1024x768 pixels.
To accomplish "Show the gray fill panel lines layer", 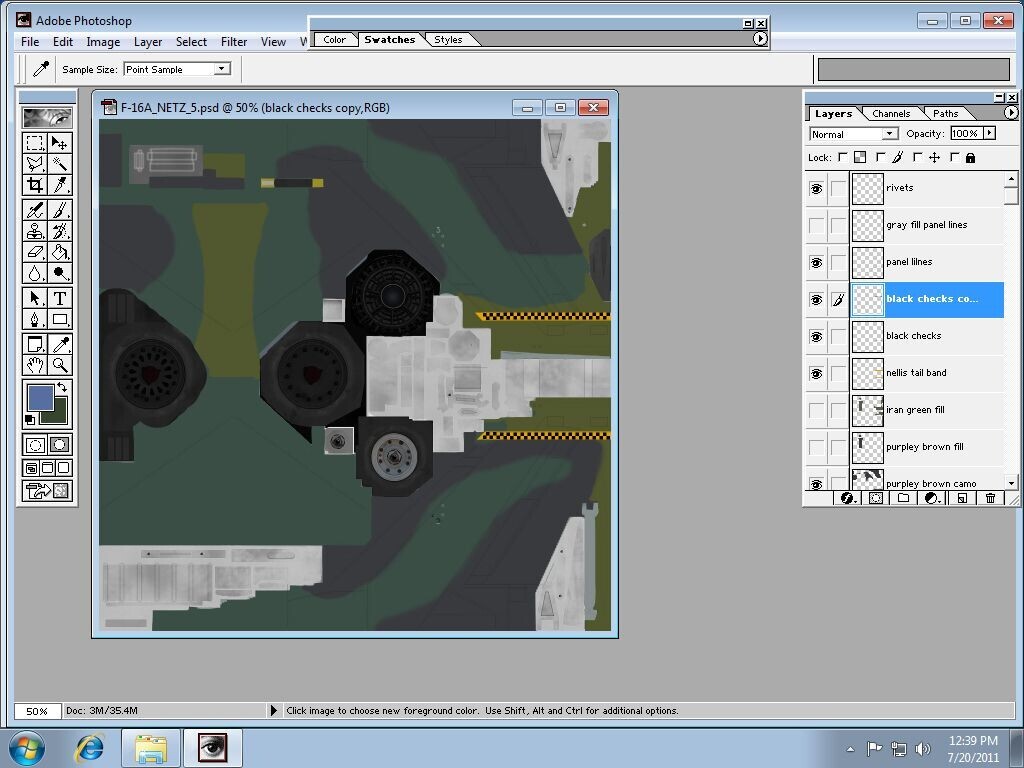I will 816,225.
